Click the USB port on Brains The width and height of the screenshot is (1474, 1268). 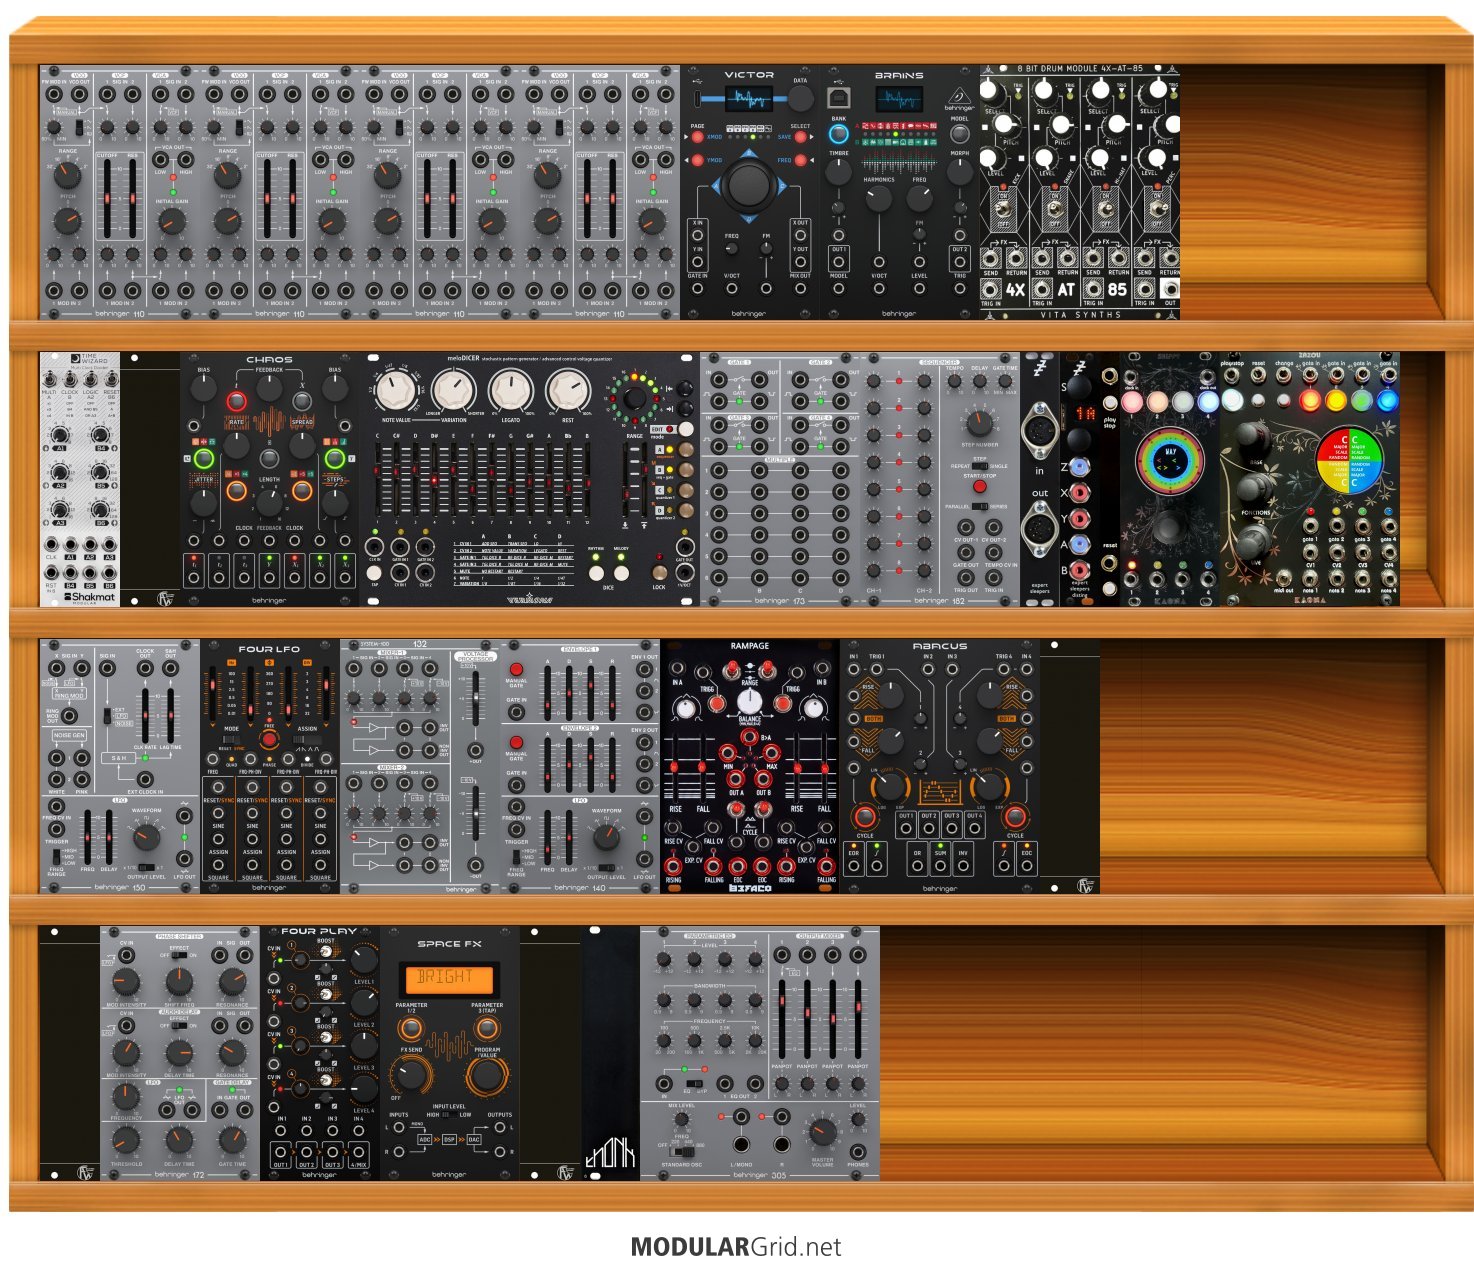[839, 98]
